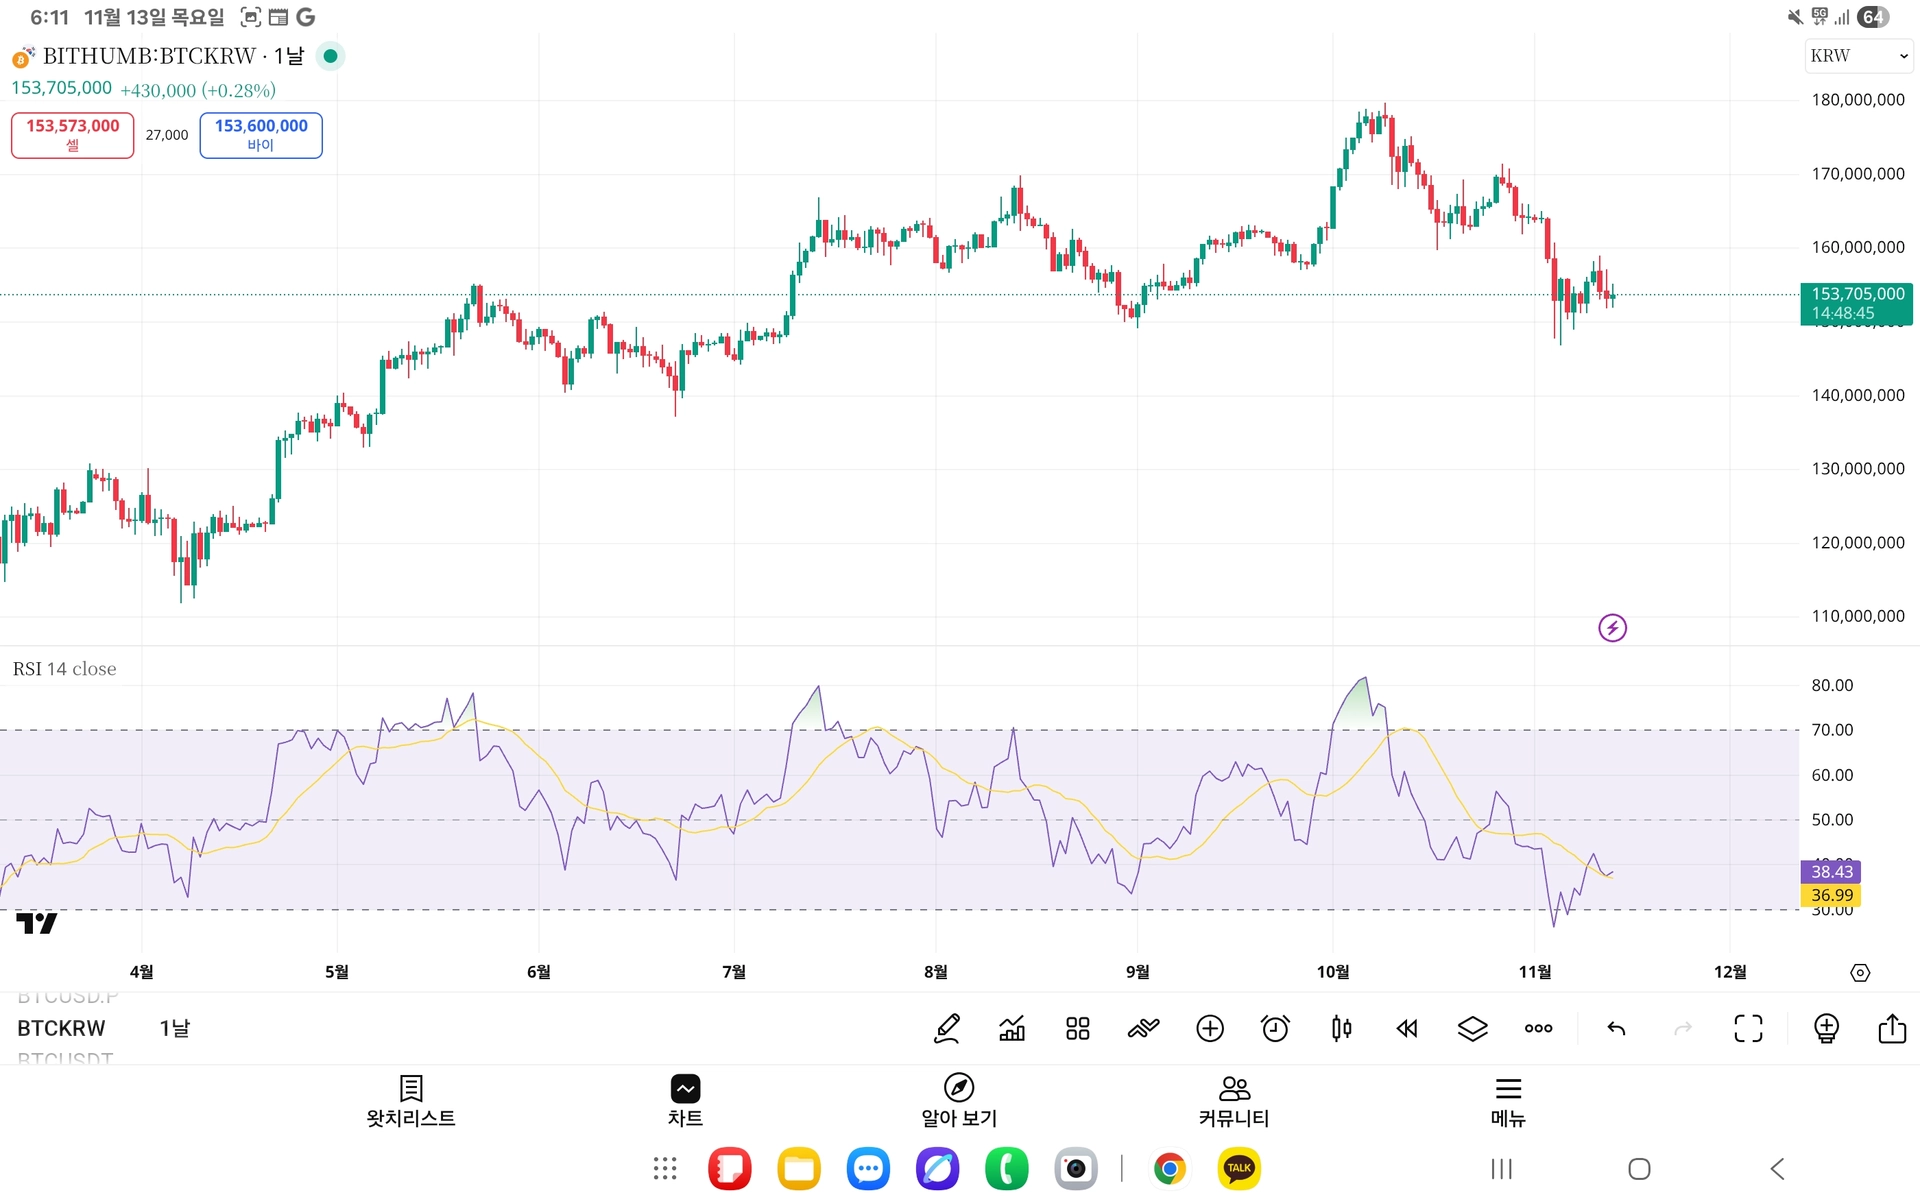Open the 1날 interval selector
This screenshot has width=1920, height=1201.
175,1028
